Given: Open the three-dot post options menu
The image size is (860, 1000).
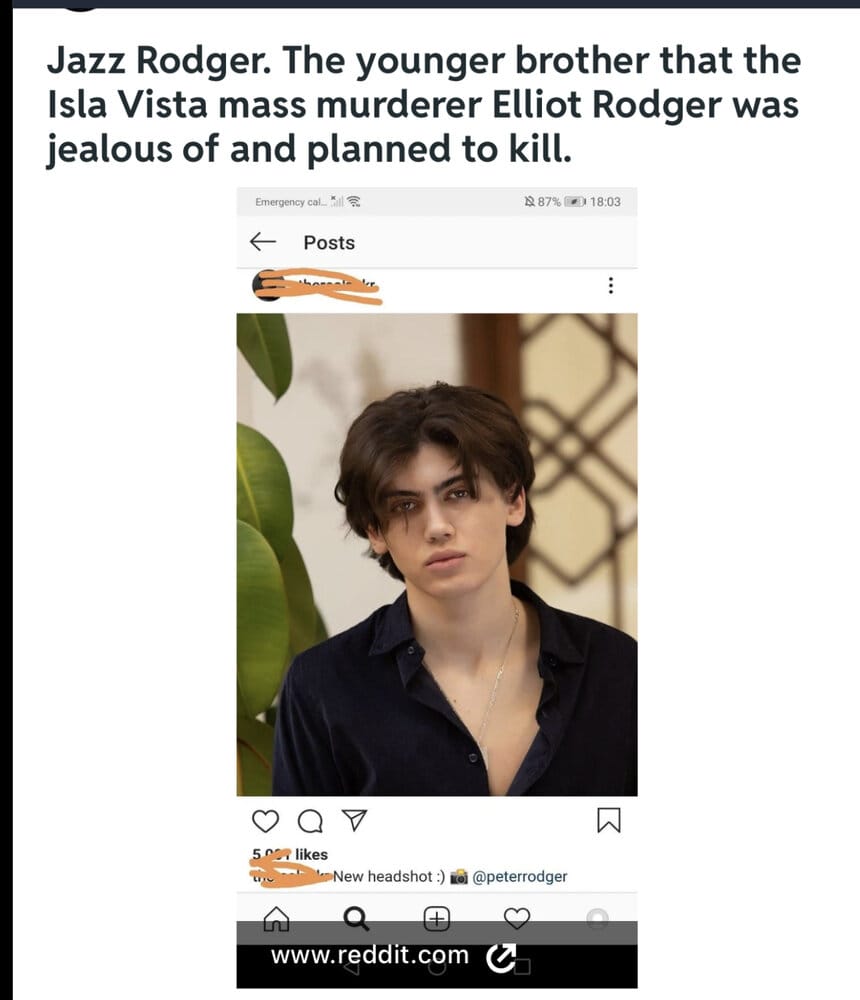Looking at the screenshot, I should click(x=611, y=285).
